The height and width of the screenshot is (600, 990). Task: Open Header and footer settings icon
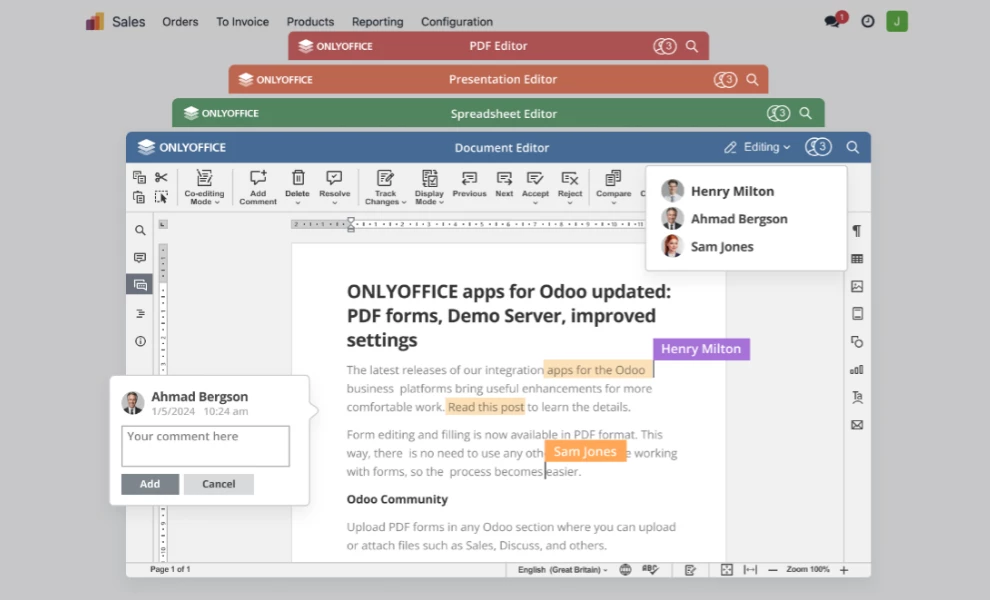click(x=857, y=314)
